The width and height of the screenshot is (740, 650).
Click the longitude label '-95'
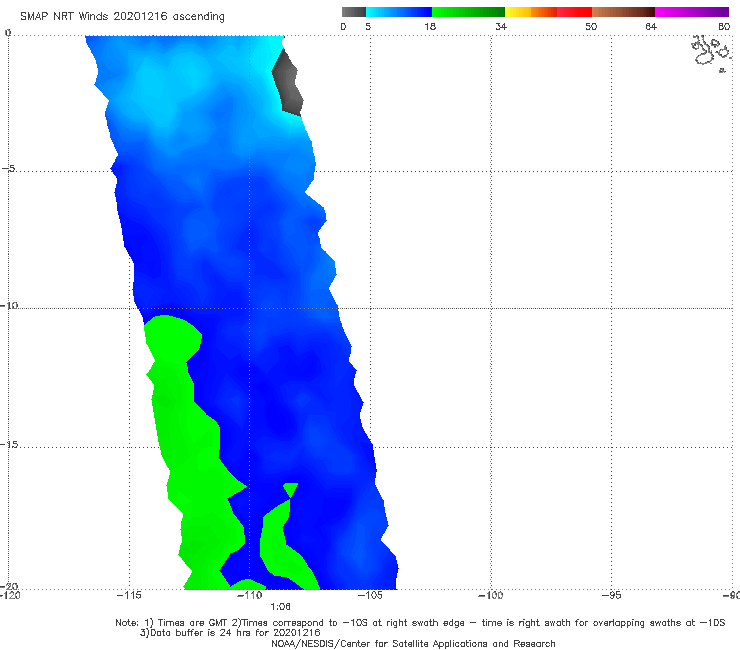[612, 595]
